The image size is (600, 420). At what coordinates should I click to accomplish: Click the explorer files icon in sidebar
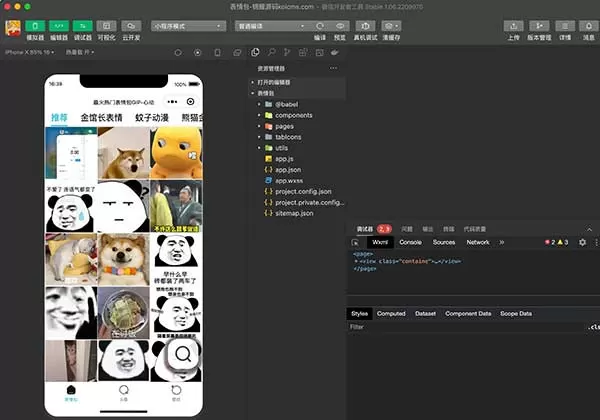(256, 52)
